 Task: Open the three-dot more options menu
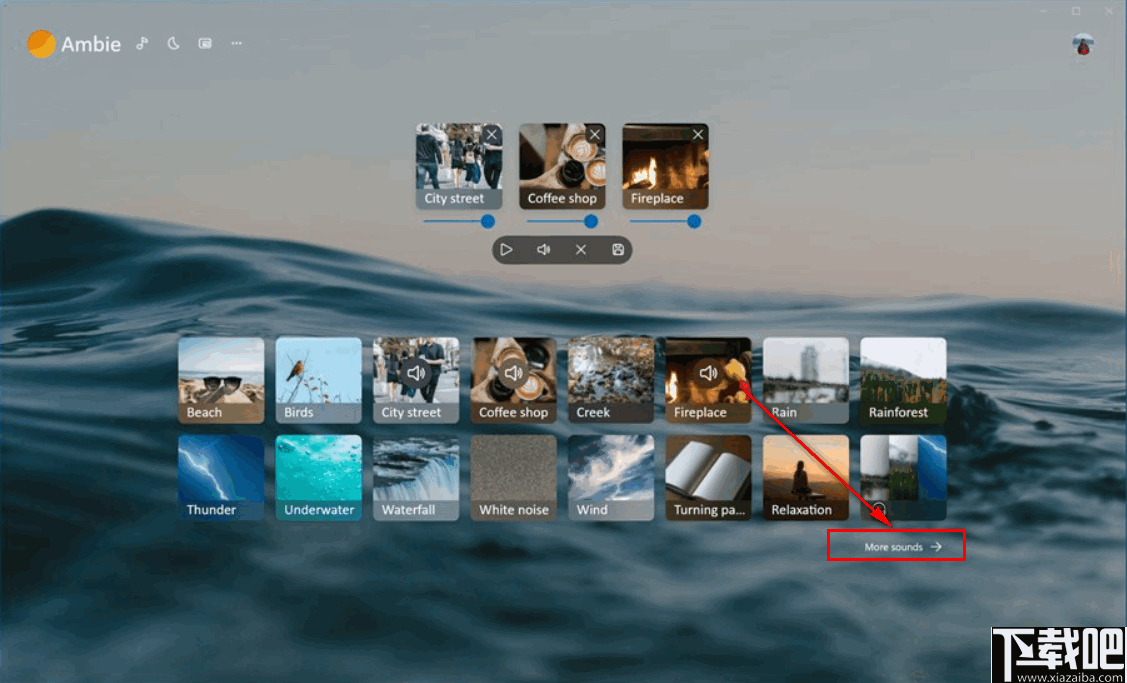236,44
